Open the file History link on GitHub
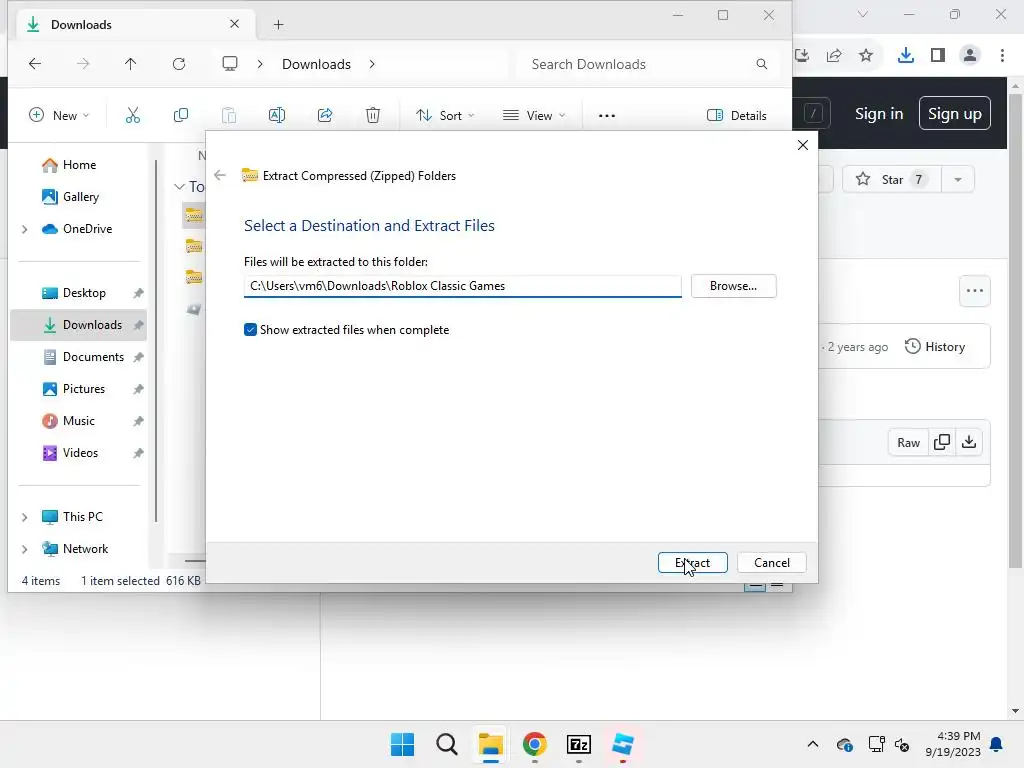Screen dimensions: 1024x768 [935, 347]
